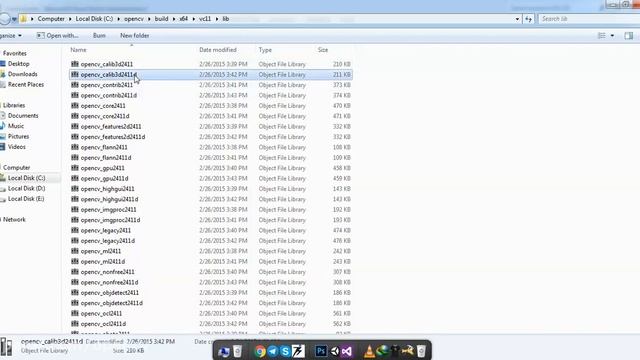Click the first recycle bin icon in dock
This screenshot has width=640, height=360.
(x=237, y=351)
